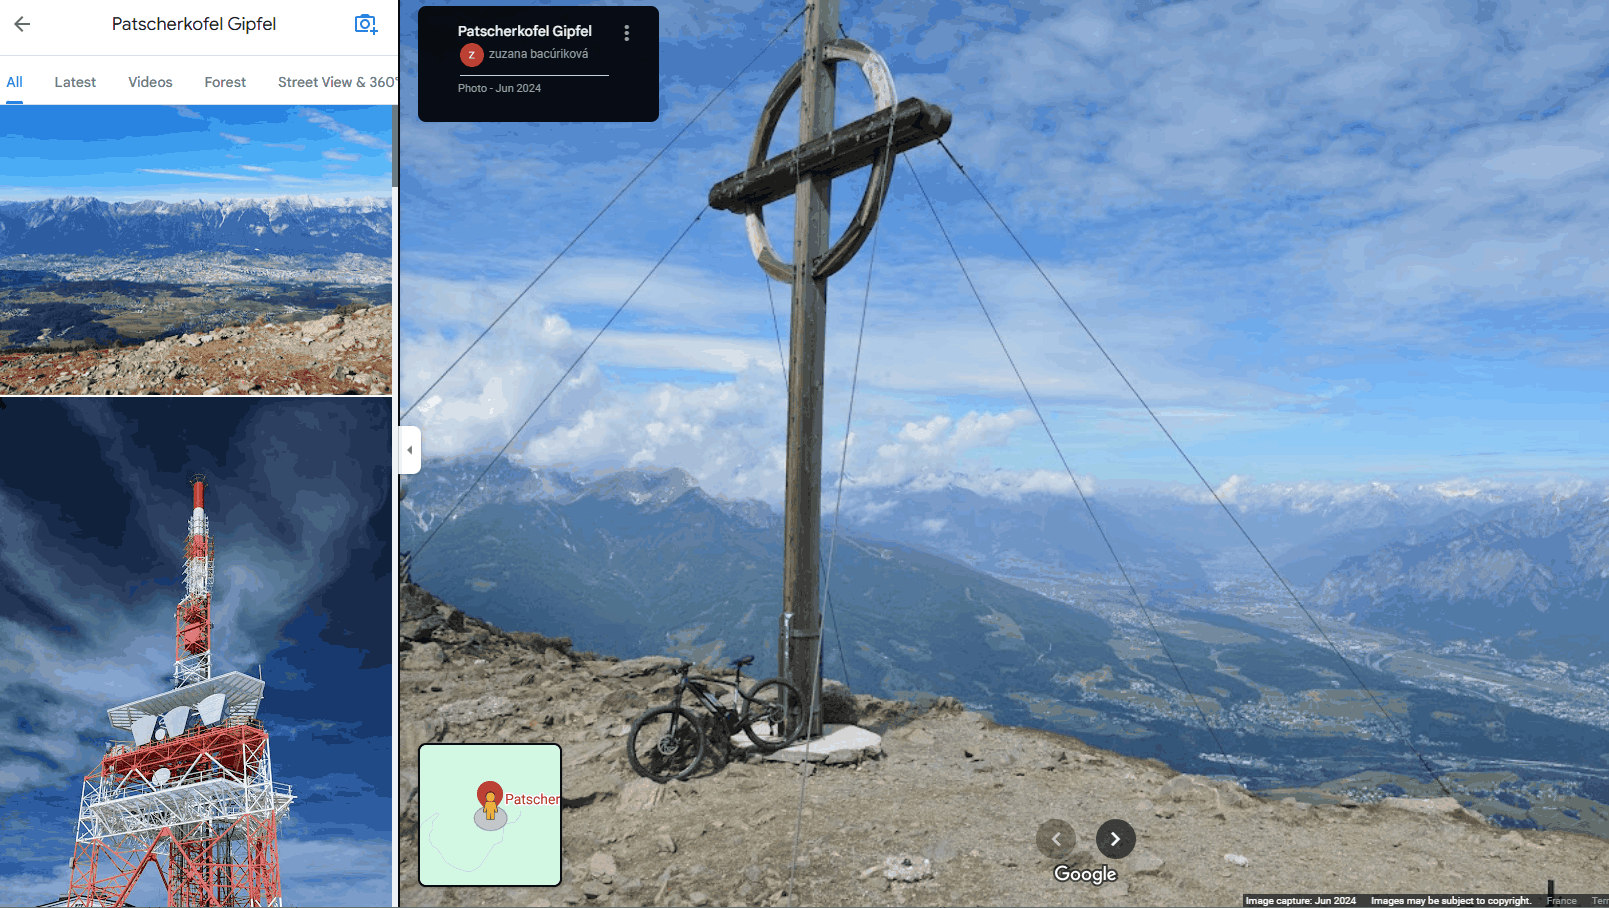
Task: Open the Videos tab
Action: click(x=150, y=82)
